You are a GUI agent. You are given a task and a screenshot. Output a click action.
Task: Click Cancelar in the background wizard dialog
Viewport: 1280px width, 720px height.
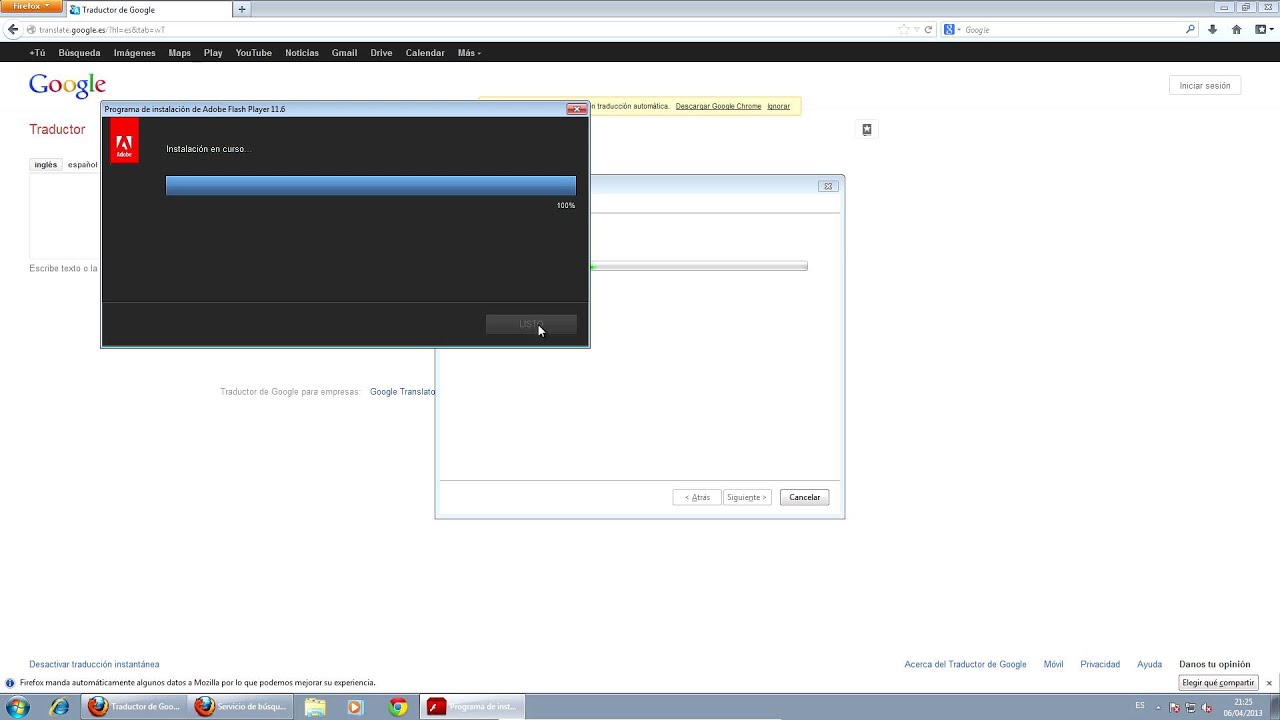804,497
